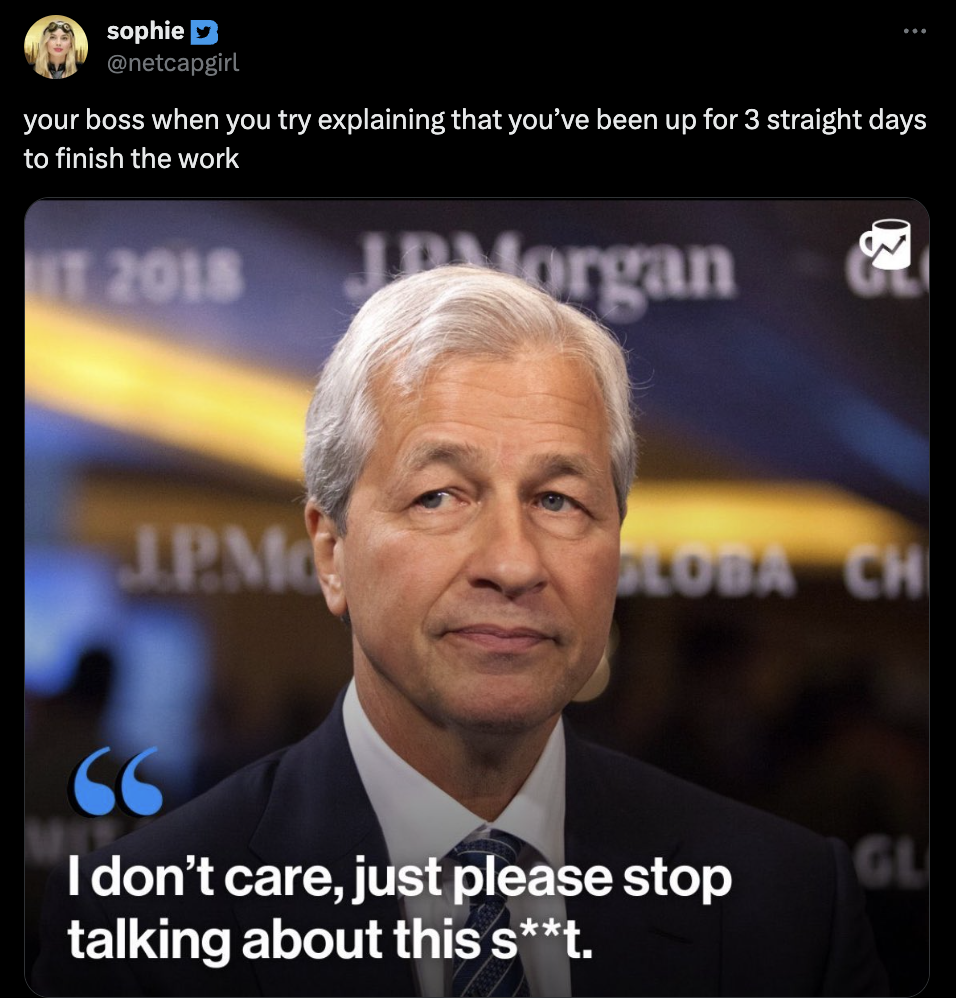Open the three-dot more options menu

coord(914,31)
